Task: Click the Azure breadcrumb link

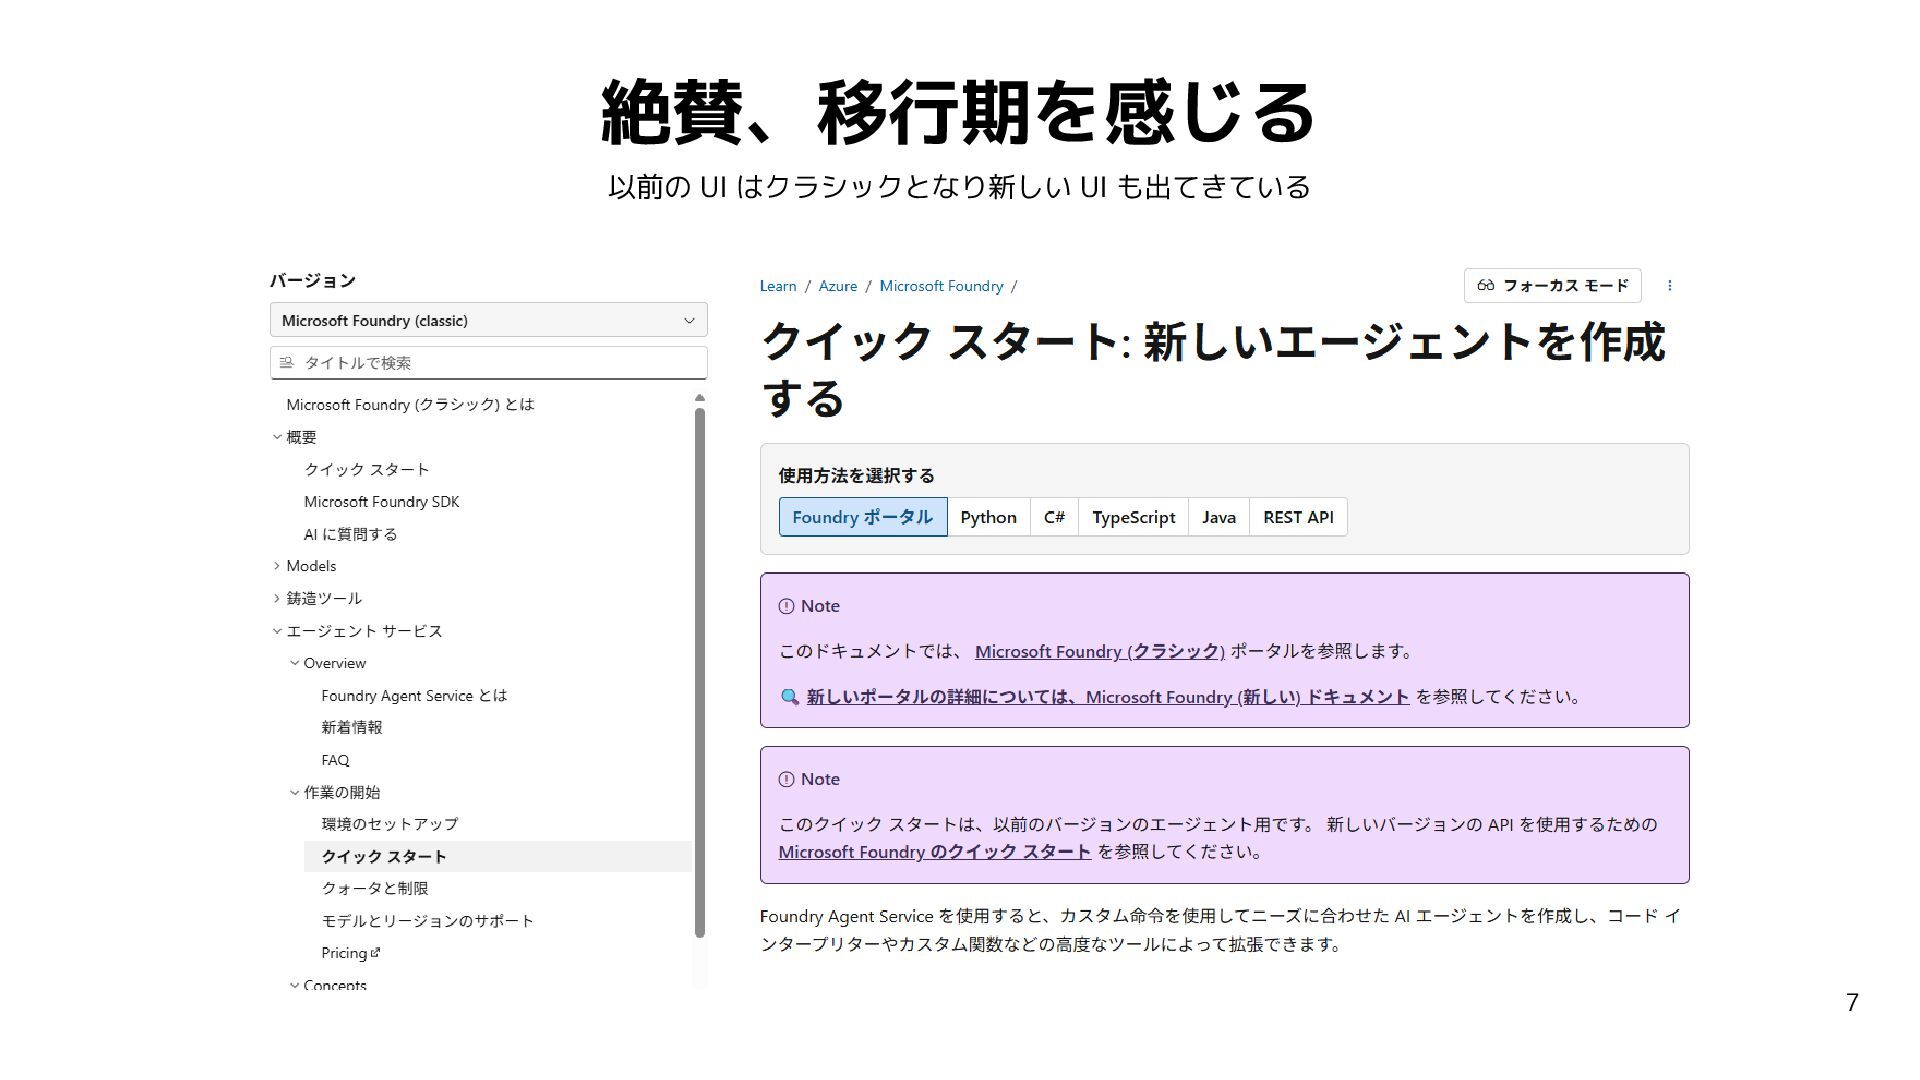Action: [x=837, y=287]
